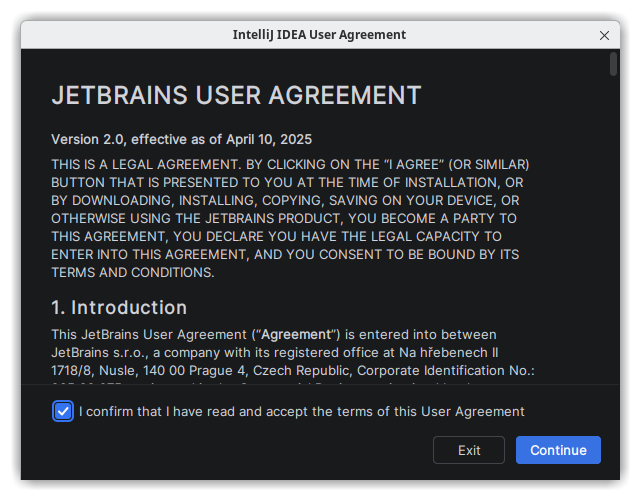640x500 pixels.
Task: Click the Exit button
Action: pos(469,450)
